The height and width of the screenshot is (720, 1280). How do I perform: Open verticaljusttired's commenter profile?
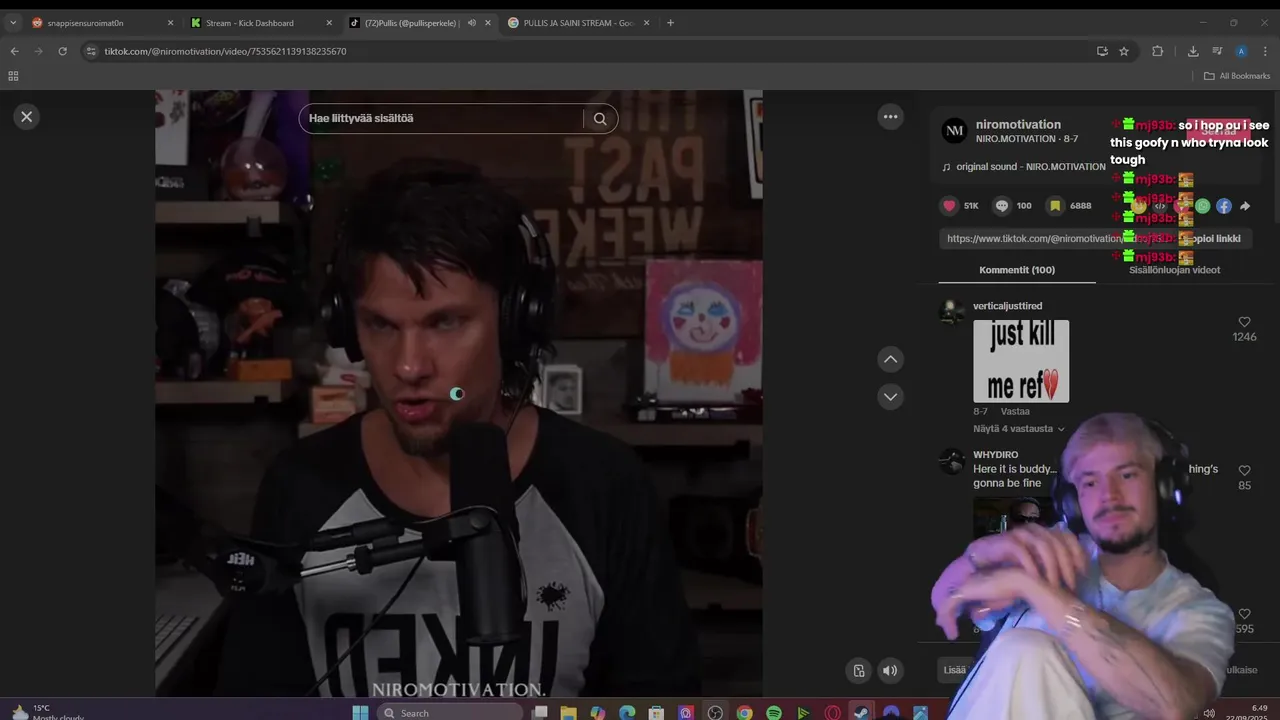1007,306
